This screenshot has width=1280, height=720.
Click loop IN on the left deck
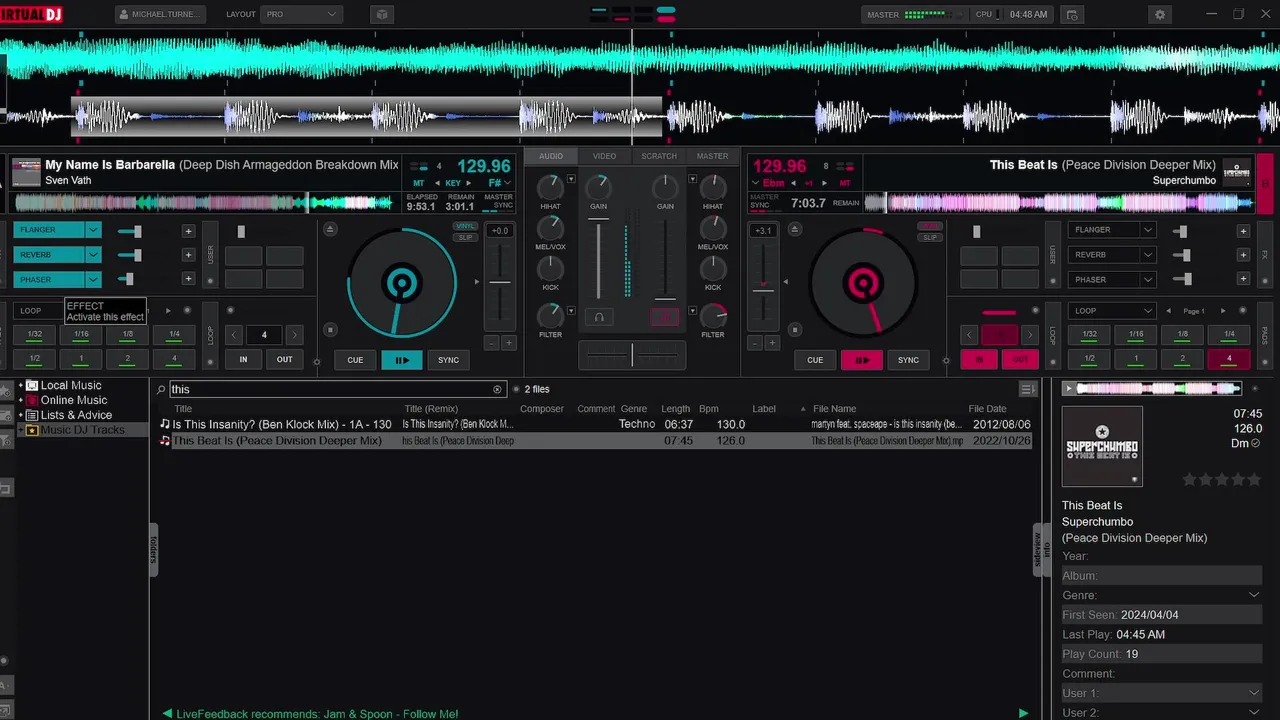[243, 360]
